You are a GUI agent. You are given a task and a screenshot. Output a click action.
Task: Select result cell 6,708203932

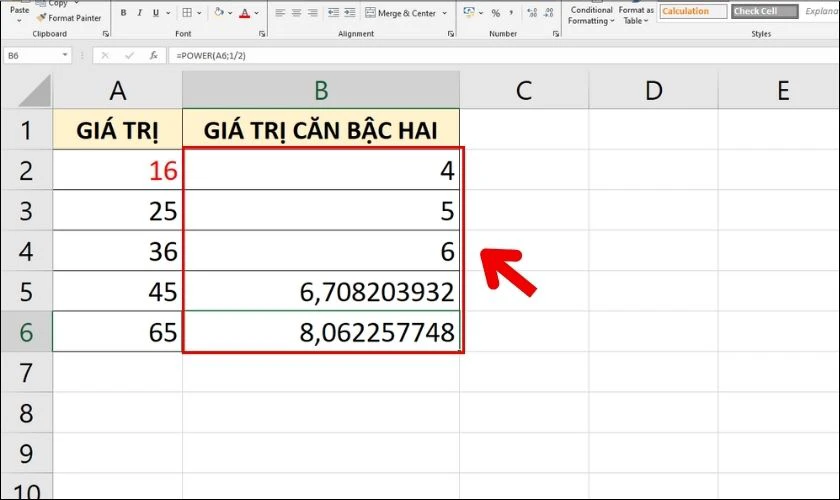pyautogui.click(x=321, y=291)
